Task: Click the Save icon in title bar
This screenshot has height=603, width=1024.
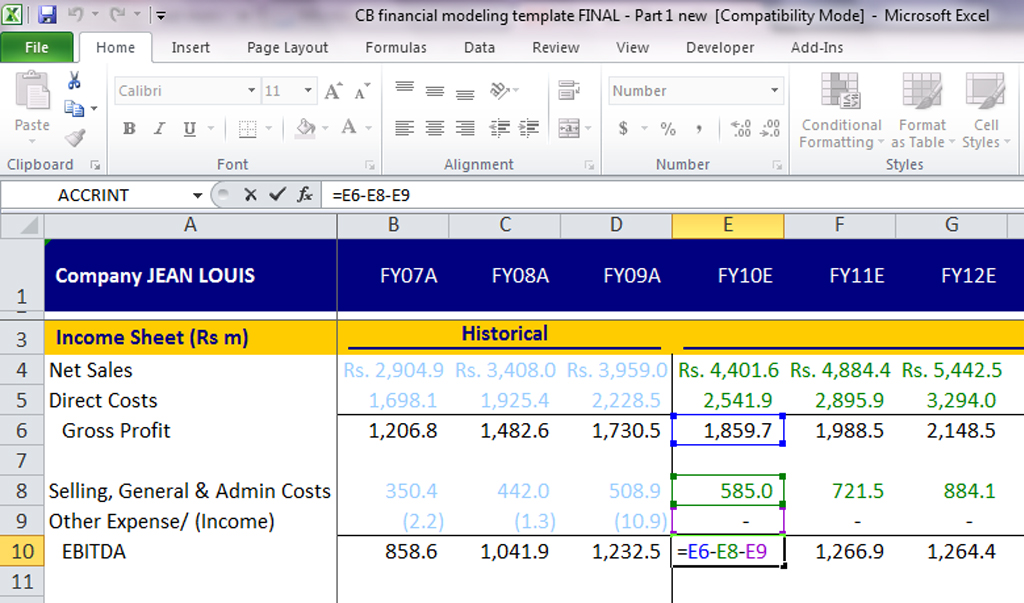Action: (47, 15)
